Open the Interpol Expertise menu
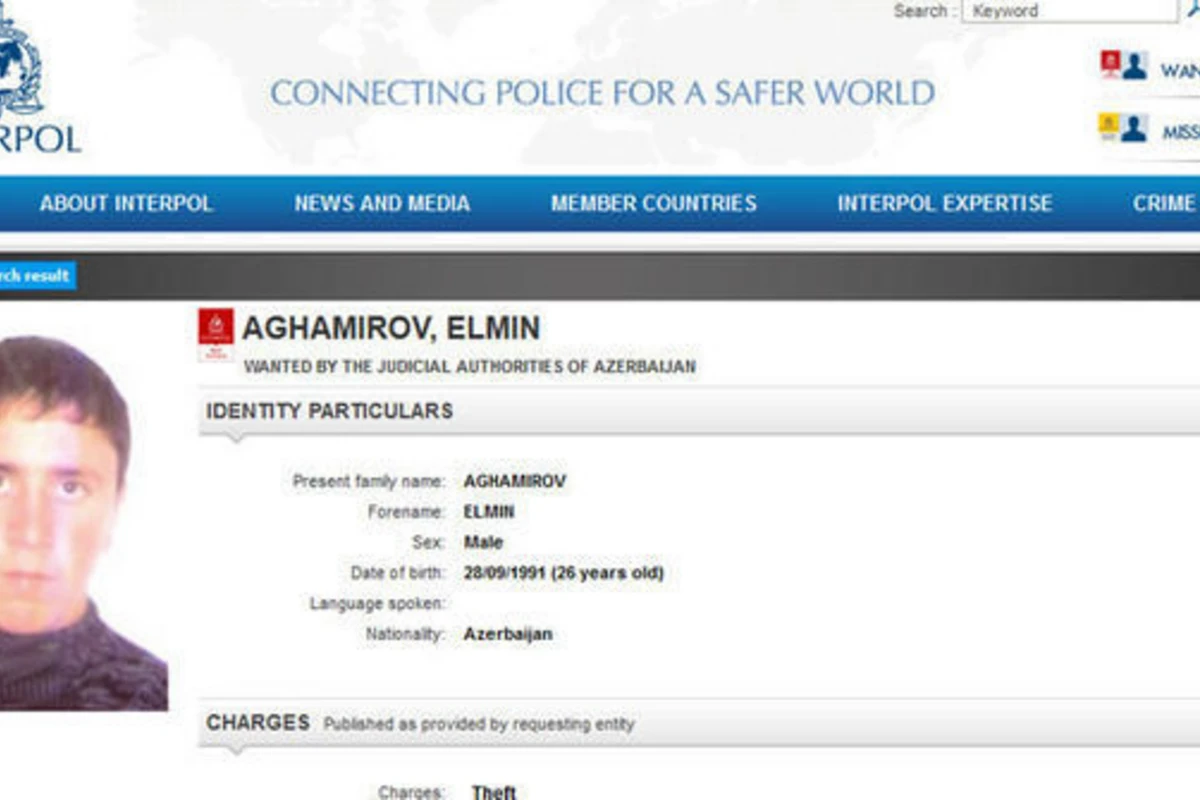This screenshot has height=800, width=1200. coord(945,203)
